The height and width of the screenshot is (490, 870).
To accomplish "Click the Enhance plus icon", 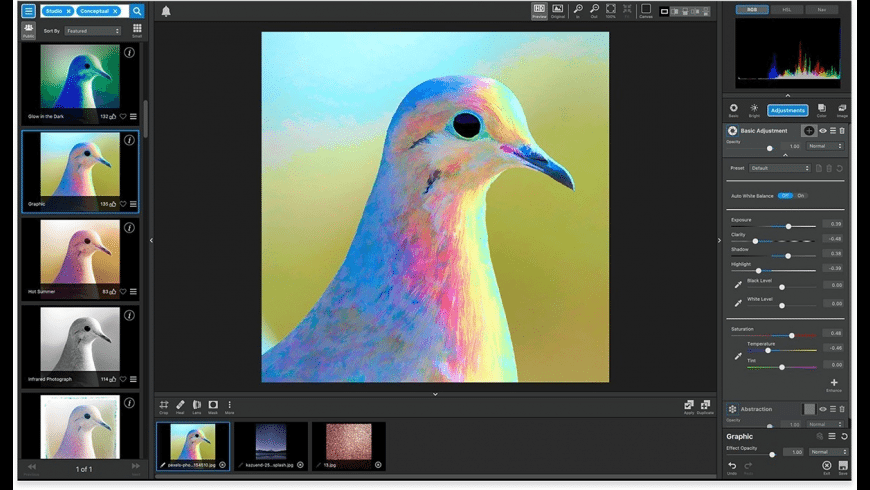I will [x=834, y=384].
